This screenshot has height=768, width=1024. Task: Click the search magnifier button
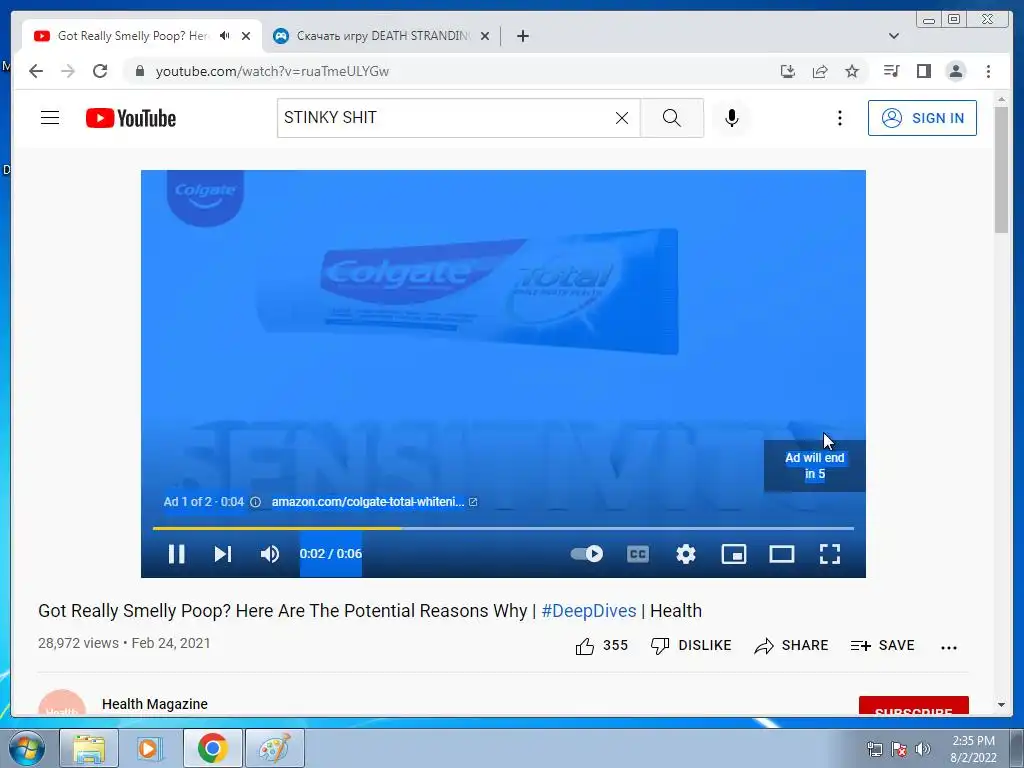pos(671,118)
